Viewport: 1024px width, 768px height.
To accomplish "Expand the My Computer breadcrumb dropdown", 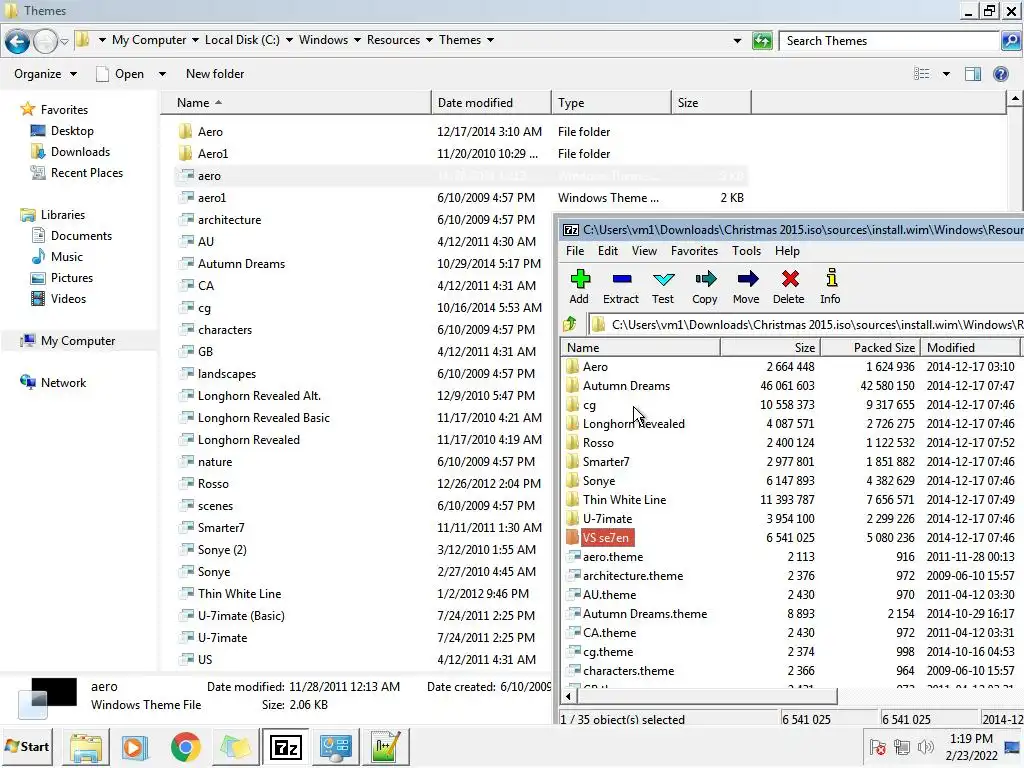I will click(195, 40).
